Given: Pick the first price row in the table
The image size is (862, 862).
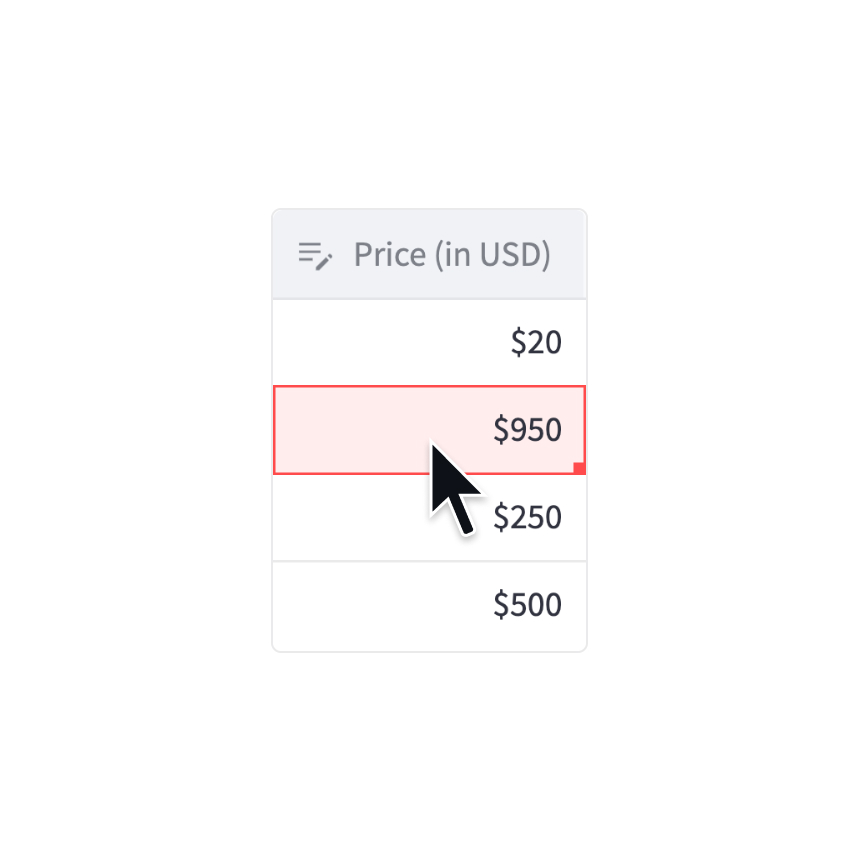Looking at the screenshot, I should click(x=429, y=342).
